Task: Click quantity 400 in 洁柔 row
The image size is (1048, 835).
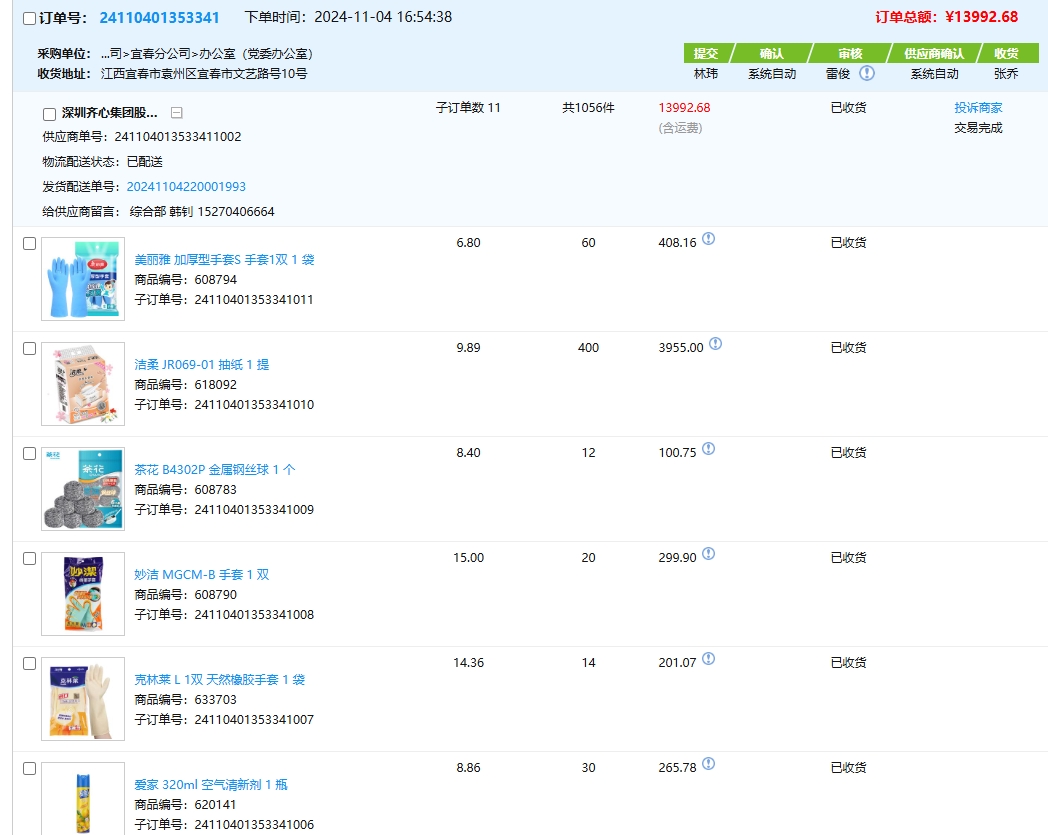Action: pos(588,348)
